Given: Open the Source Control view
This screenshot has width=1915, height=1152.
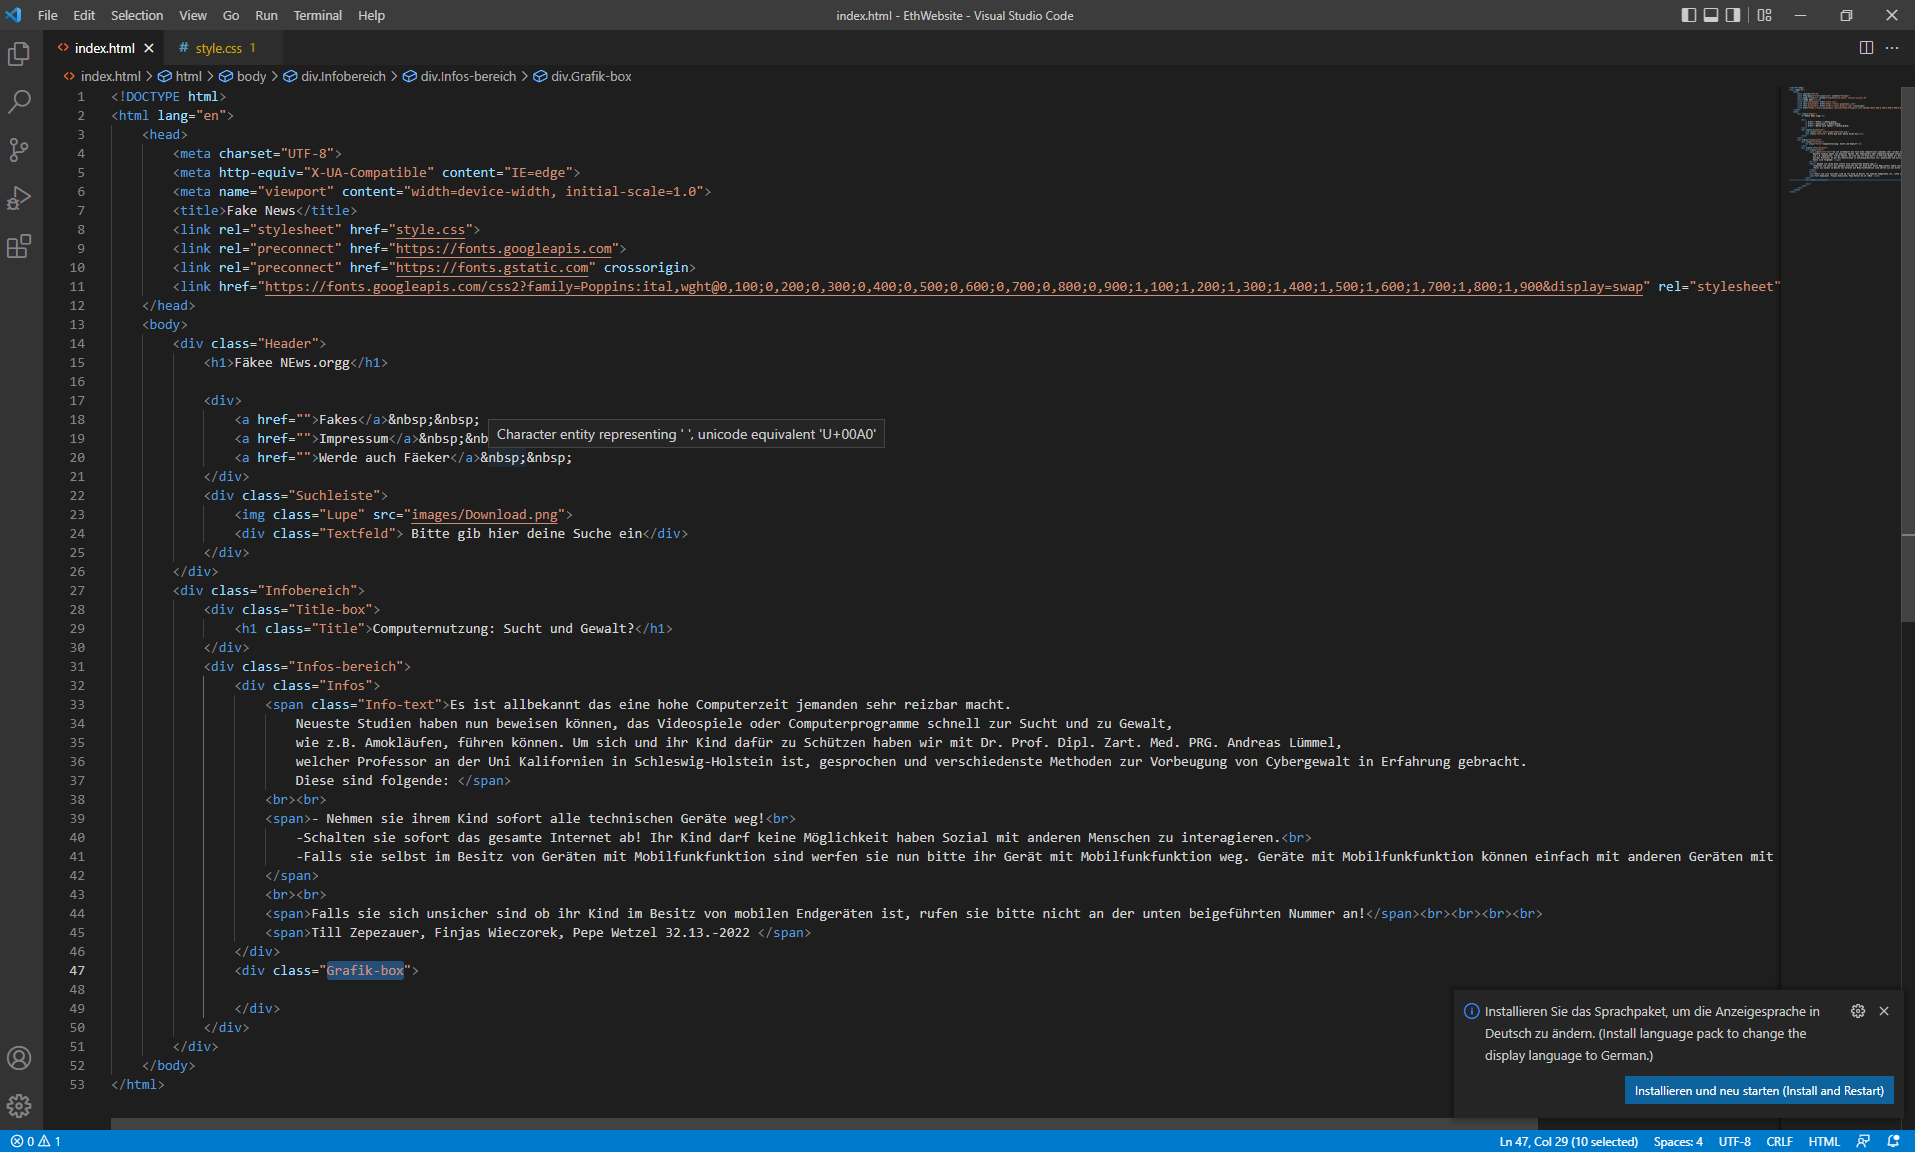Looking at the screenshot, I should click(19, 150).
